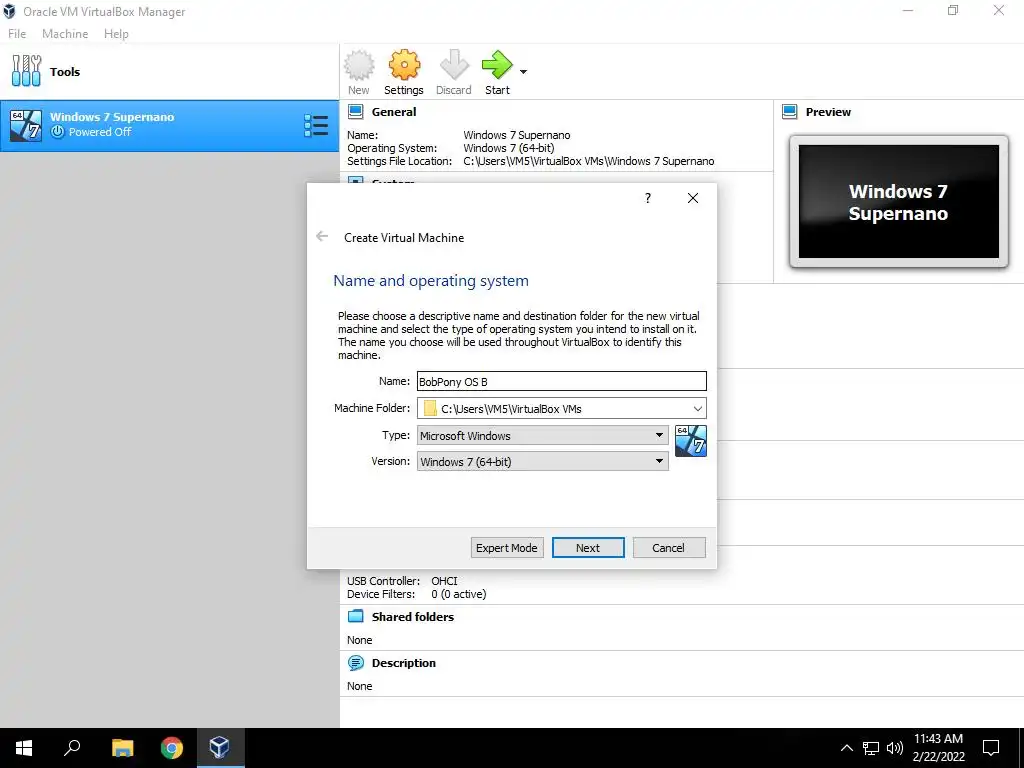
Task: Click the volume tray icon
Action: [895, 748]
